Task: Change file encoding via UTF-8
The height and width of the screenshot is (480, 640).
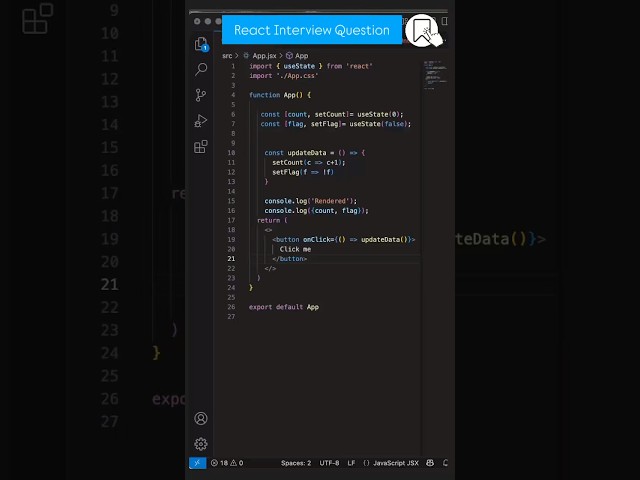Action: (329, 463)
